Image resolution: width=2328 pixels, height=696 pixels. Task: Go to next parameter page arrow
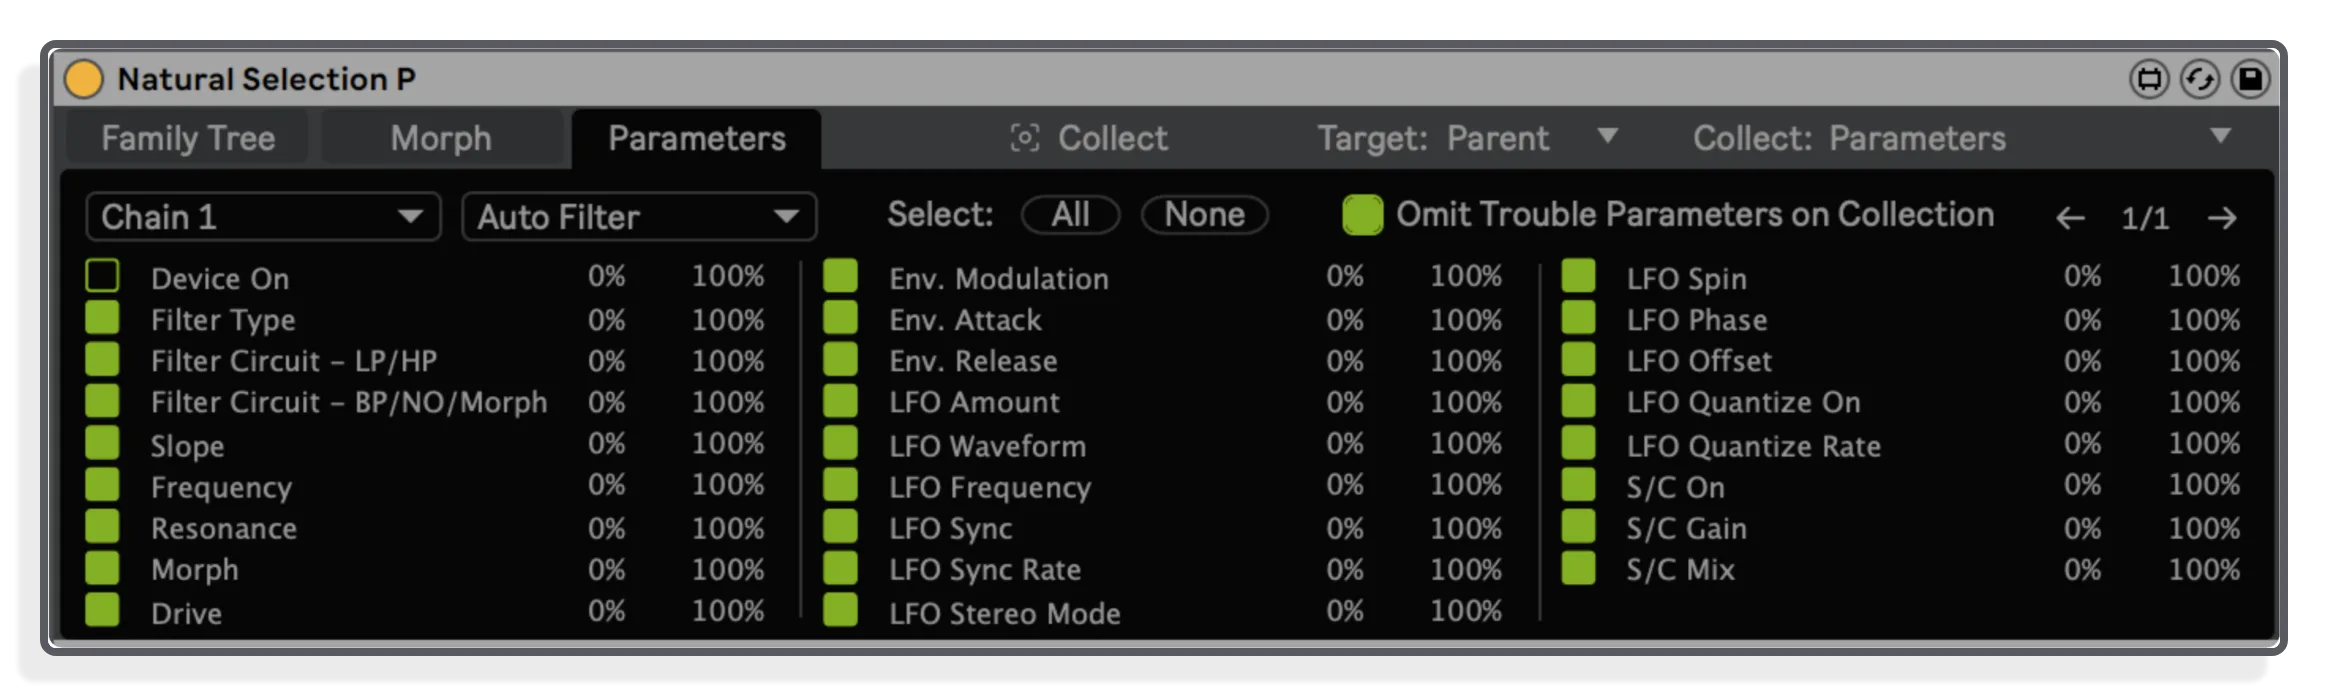pos(2222,218)
